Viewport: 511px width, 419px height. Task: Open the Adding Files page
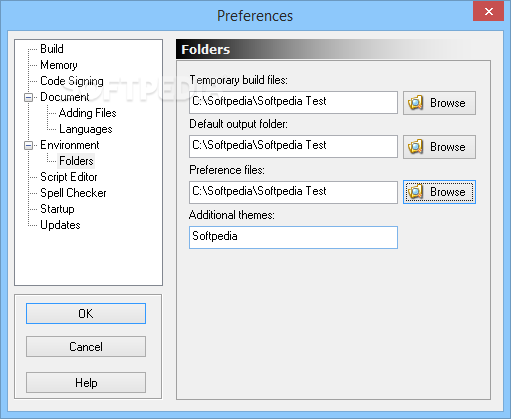(87, 113)
